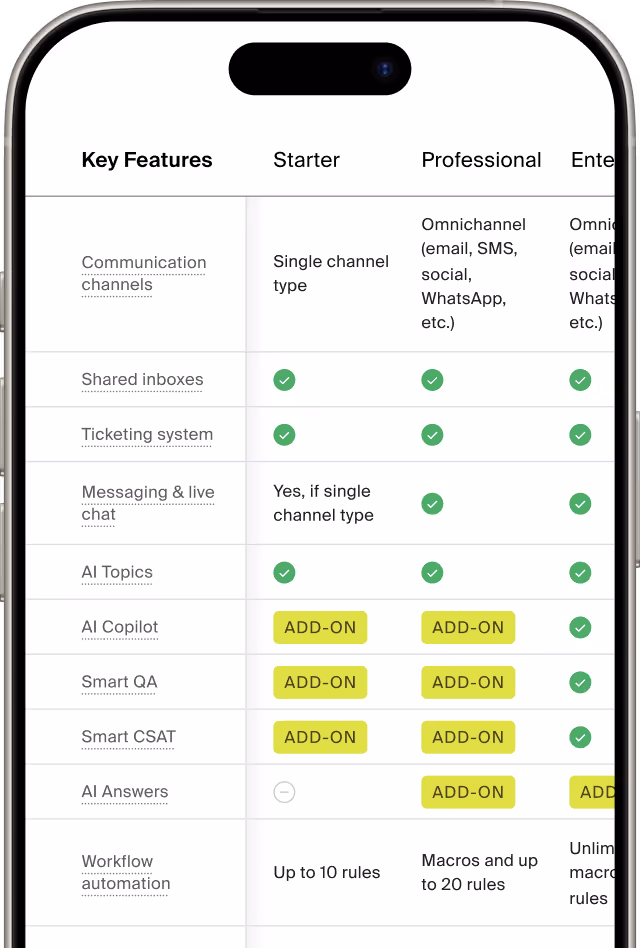This screenshot has width=640, height=948.
Task: Open the AI Copilot feature link
Action: 120,627
